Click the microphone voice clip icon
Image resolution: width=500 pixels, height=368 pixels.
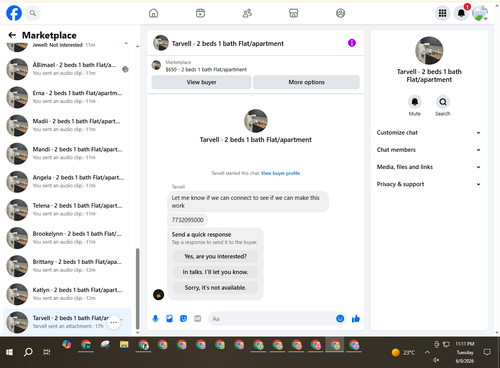155,319
